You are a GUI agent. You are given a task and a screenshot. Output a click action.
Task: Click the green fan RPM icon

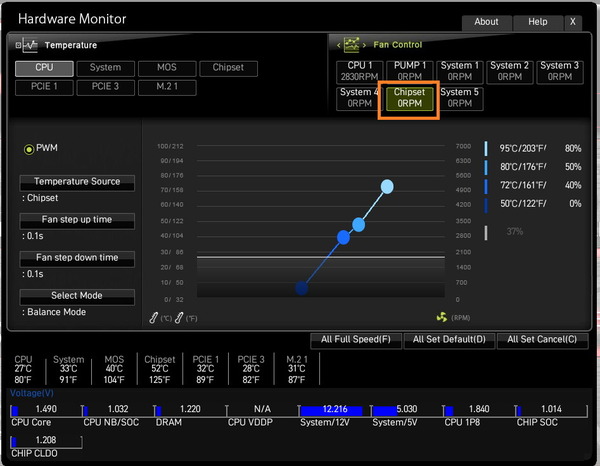click(x=442, y=317)
